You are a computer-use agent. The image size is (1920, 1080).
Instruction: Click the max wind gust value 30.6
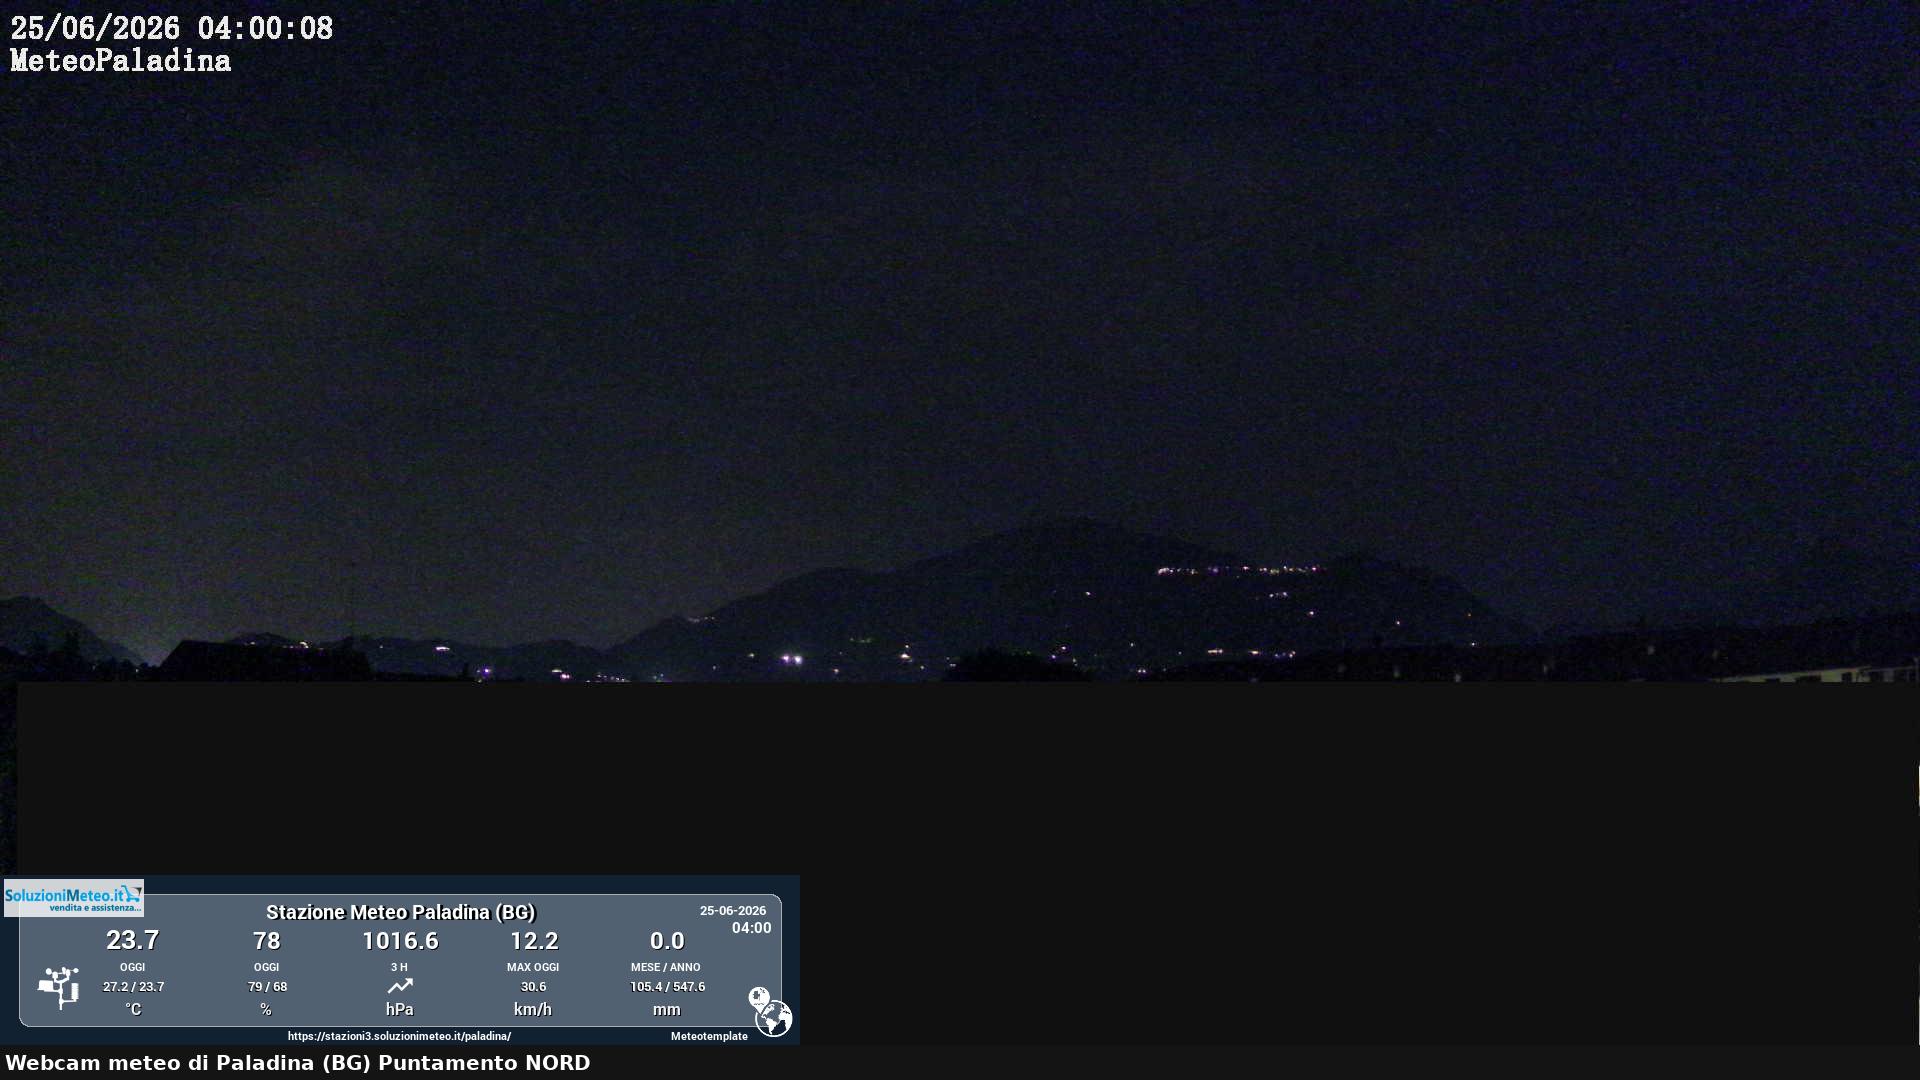pyautogui.click(x=533, y=987)
